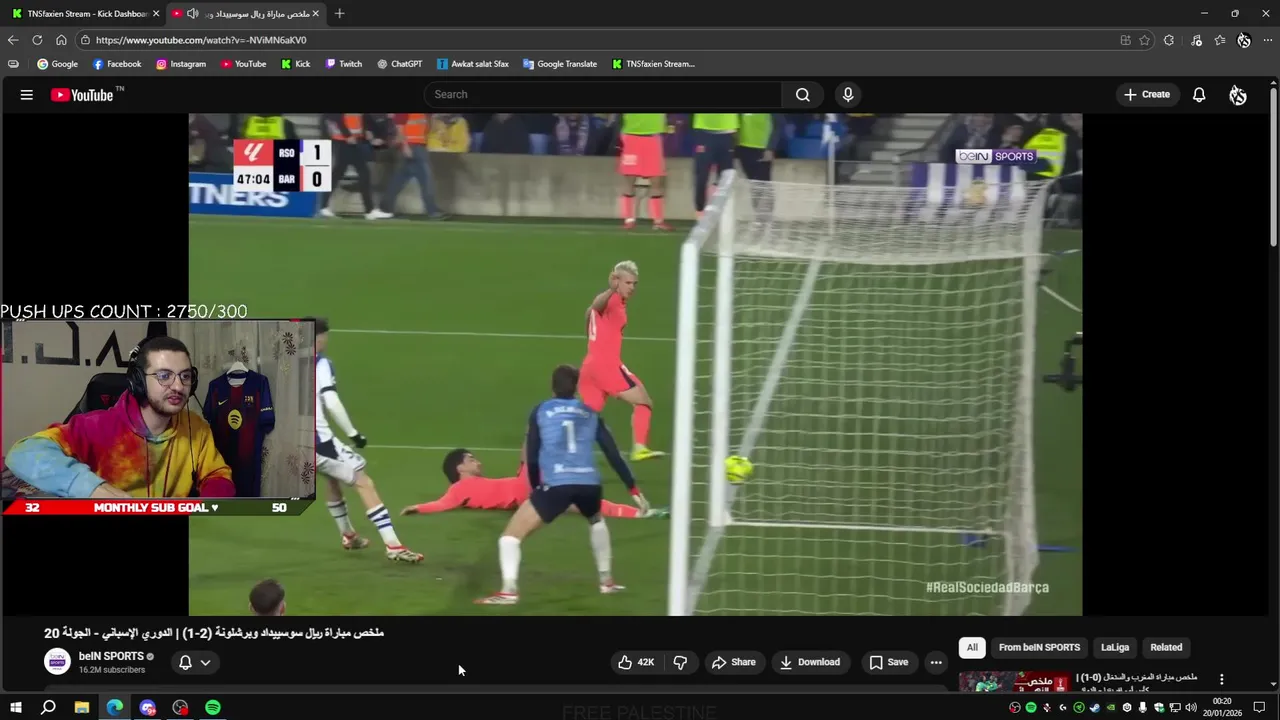Open the favorites list toolbar icon
The width and height of the screenshot is (1280, 720).
(x=1220, y=40)
